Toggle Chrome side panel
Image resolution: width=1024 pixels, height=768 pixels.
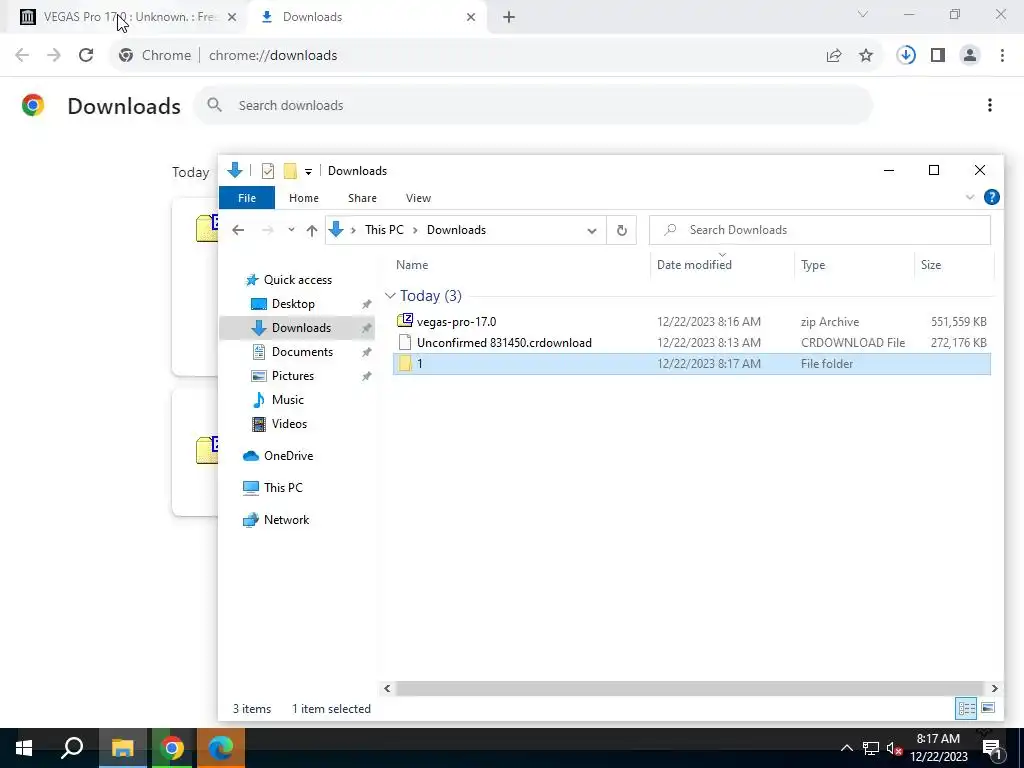click(938, 56)
